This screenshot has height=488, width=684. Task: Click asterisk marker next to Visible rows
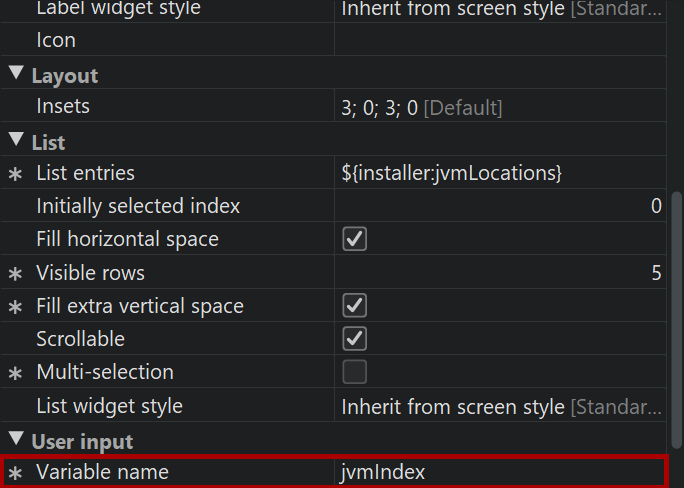click(15, 273)
